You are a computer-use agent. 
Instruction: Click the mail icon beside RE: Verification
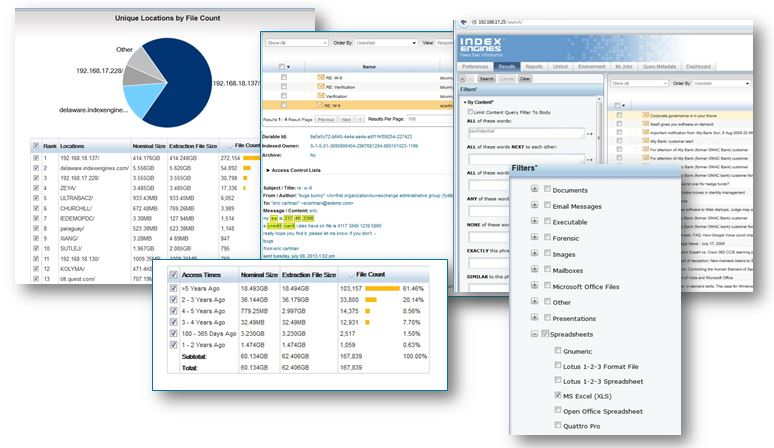(321, 86)
